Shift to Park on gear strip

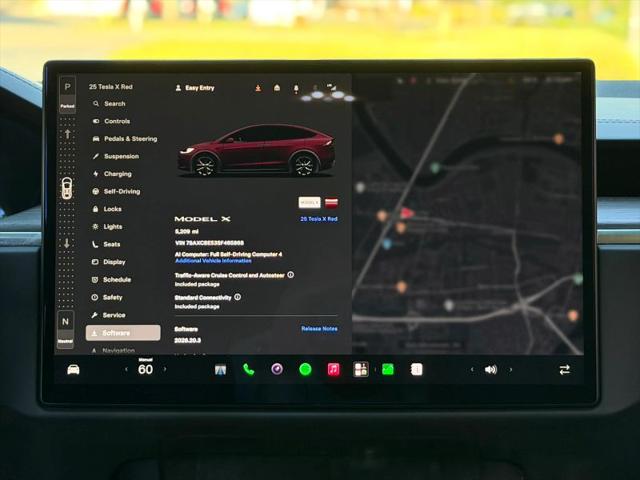pos(67,95)
